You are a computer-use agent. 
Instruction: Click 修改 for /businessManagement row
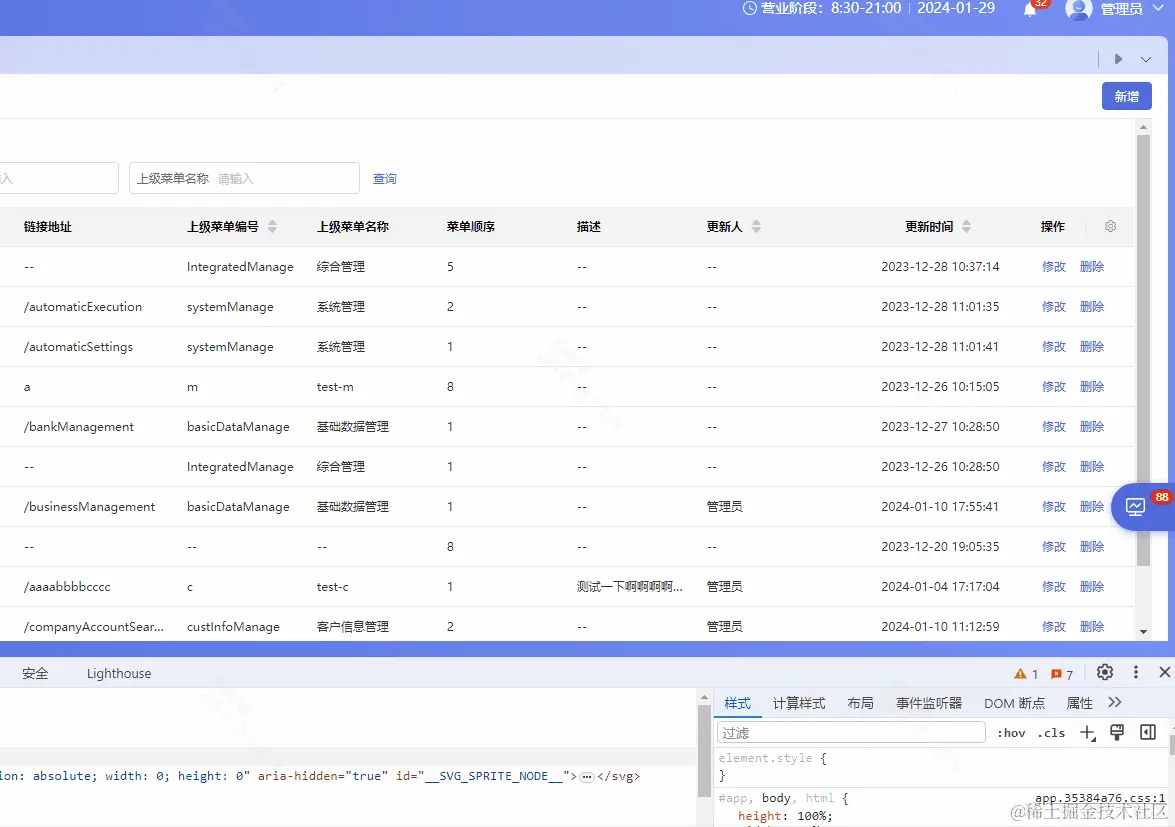pyautogui.click(x=1054, y=506)
